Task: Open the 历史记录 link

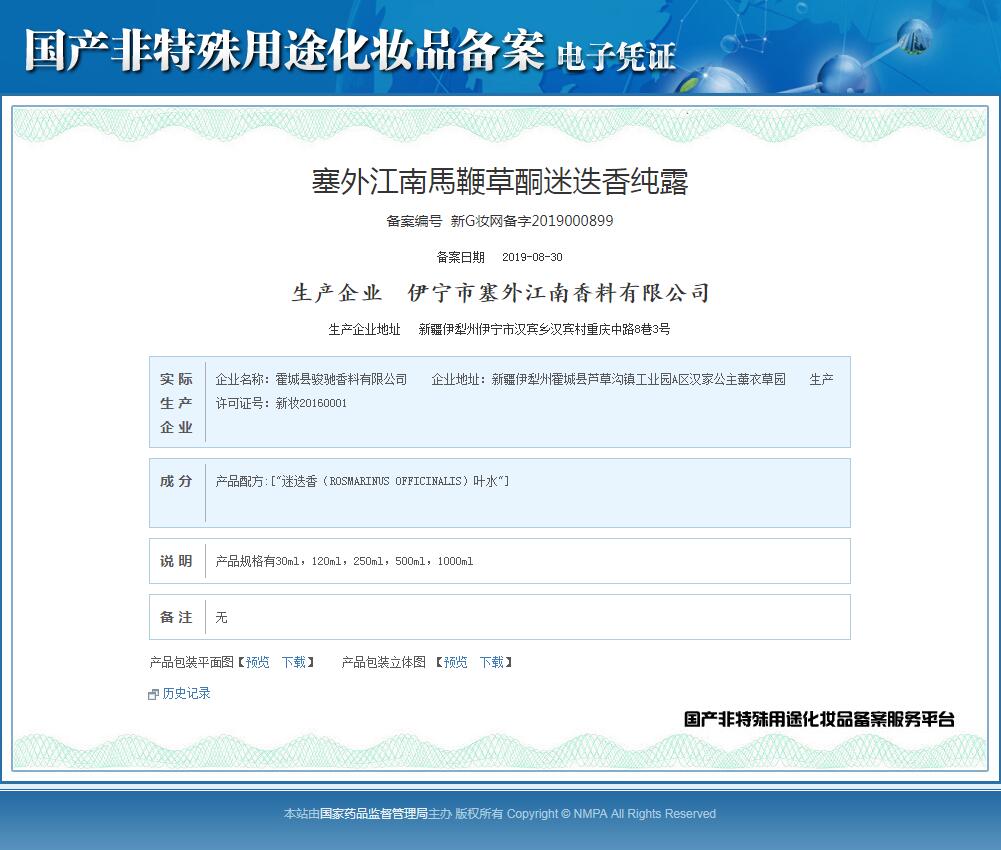Action: (x=186, y=694)
